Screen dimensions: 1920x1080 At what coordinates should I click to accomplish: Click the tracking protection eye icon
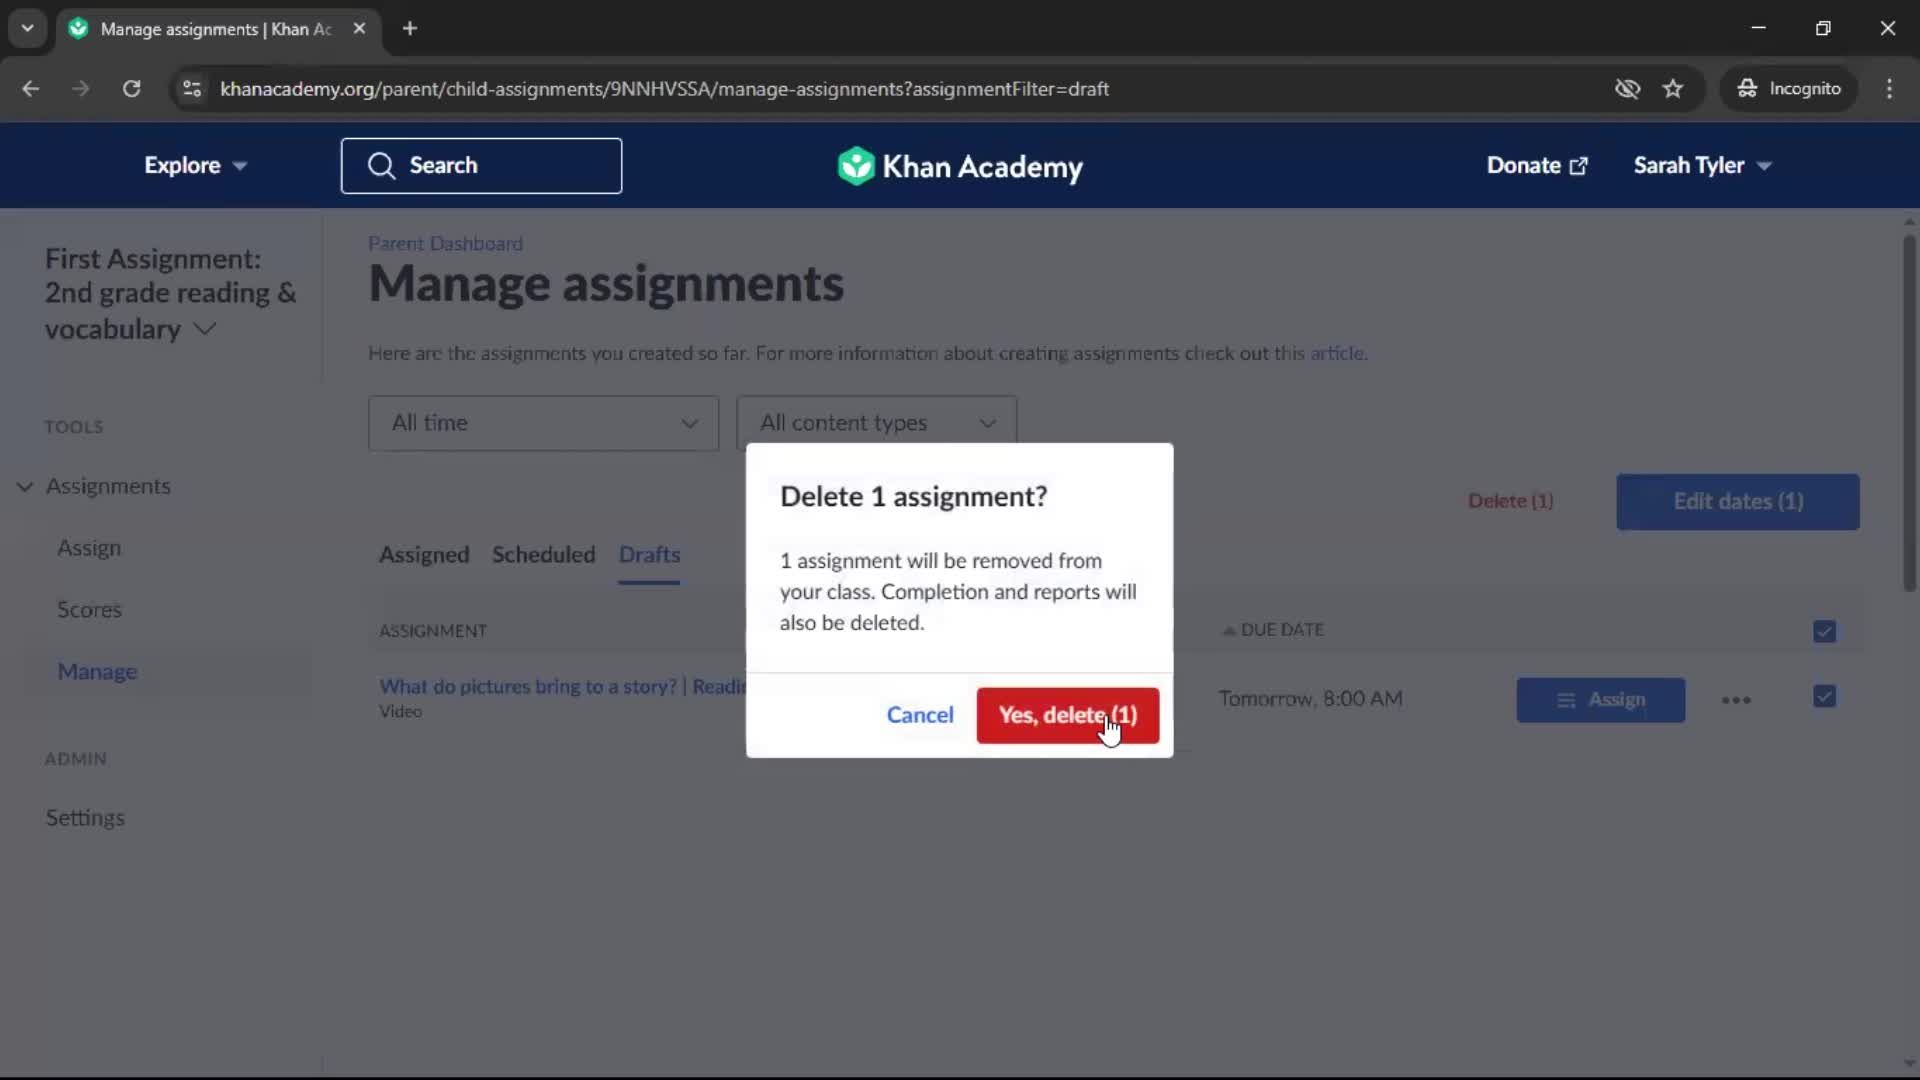click(x=1627, y=89)
